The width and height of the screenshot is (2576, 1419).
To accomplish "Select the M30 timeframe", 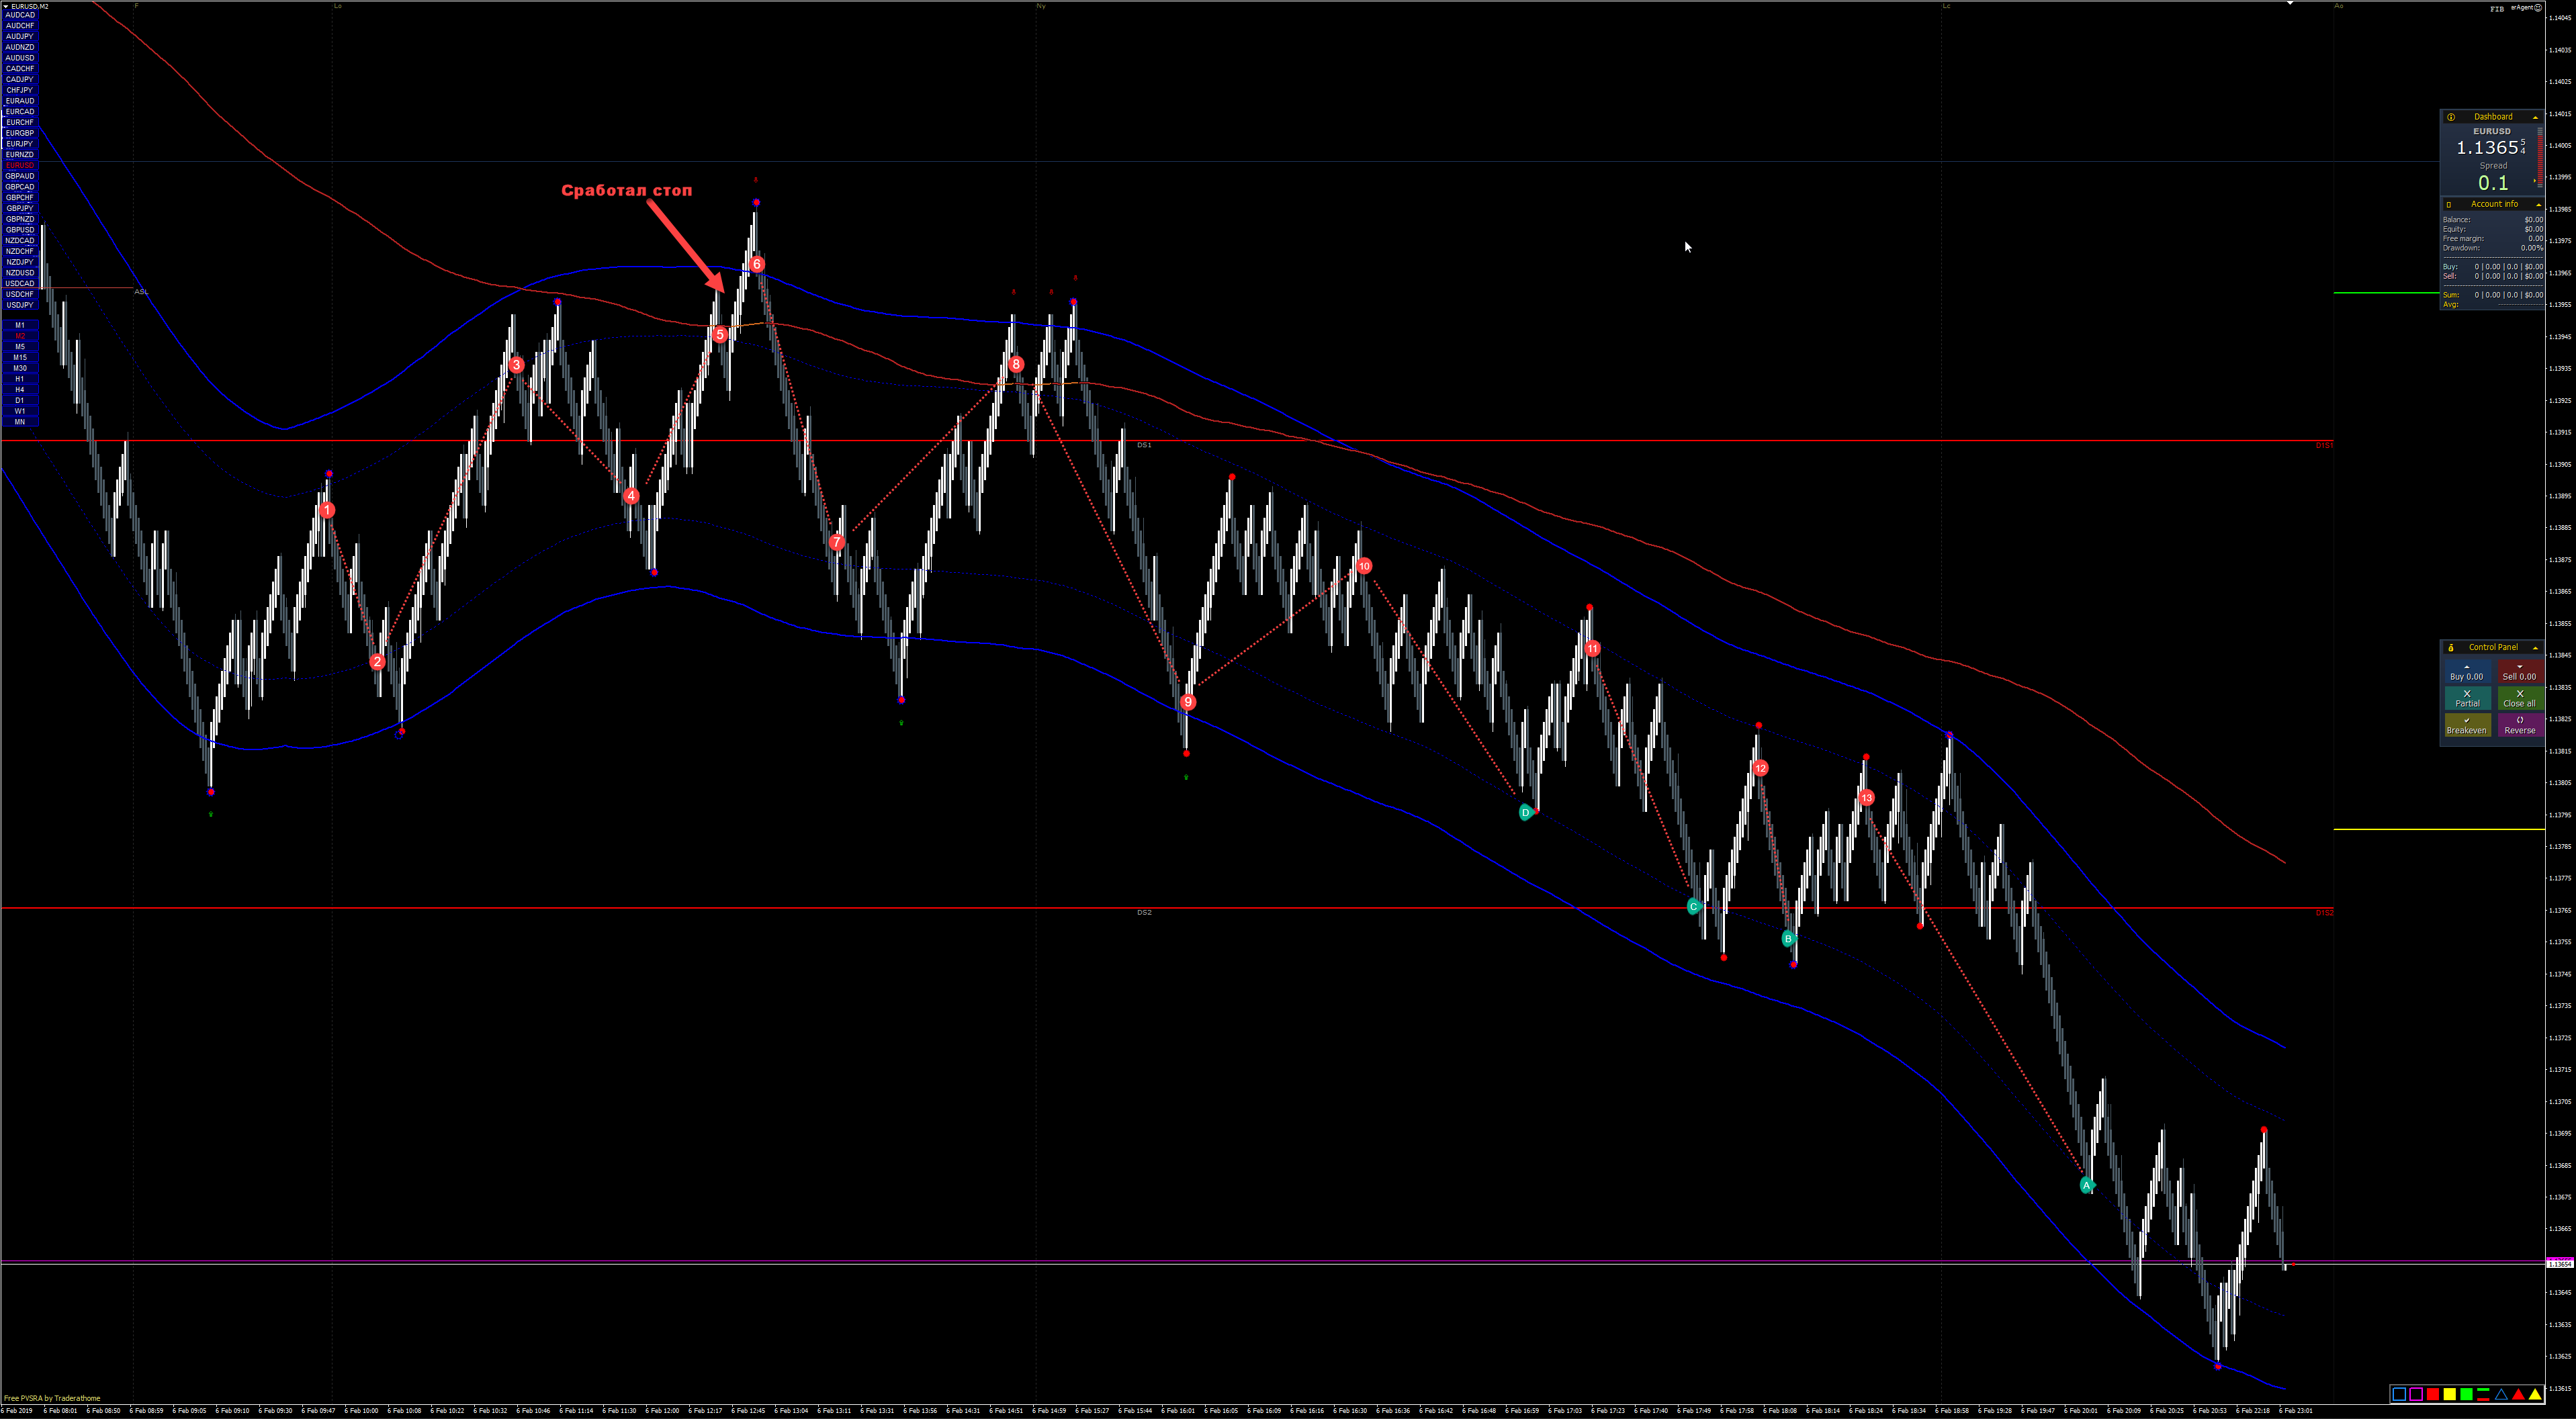I will click(20, 368).
